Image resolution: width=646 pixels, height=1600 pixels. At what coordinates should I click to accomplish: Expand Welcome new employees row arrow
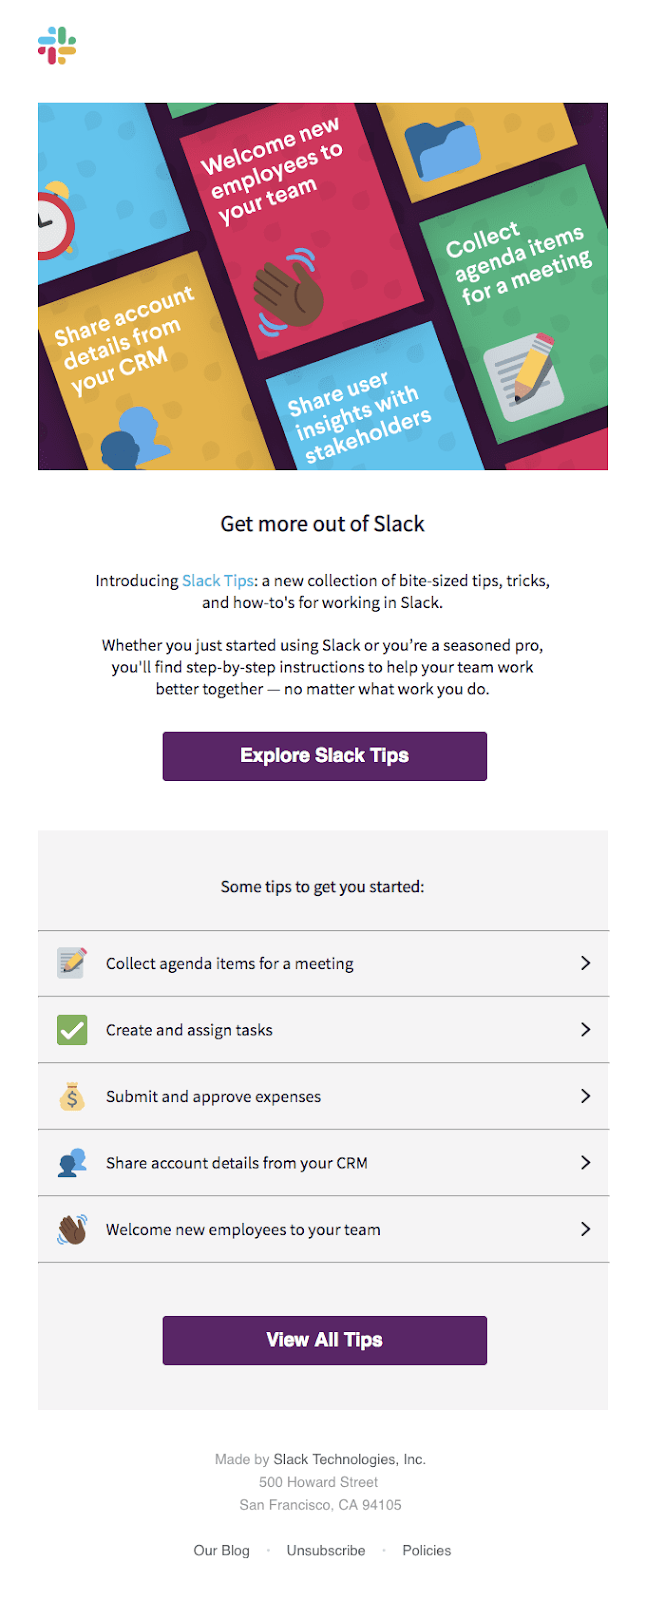[x=585, y=1230]
